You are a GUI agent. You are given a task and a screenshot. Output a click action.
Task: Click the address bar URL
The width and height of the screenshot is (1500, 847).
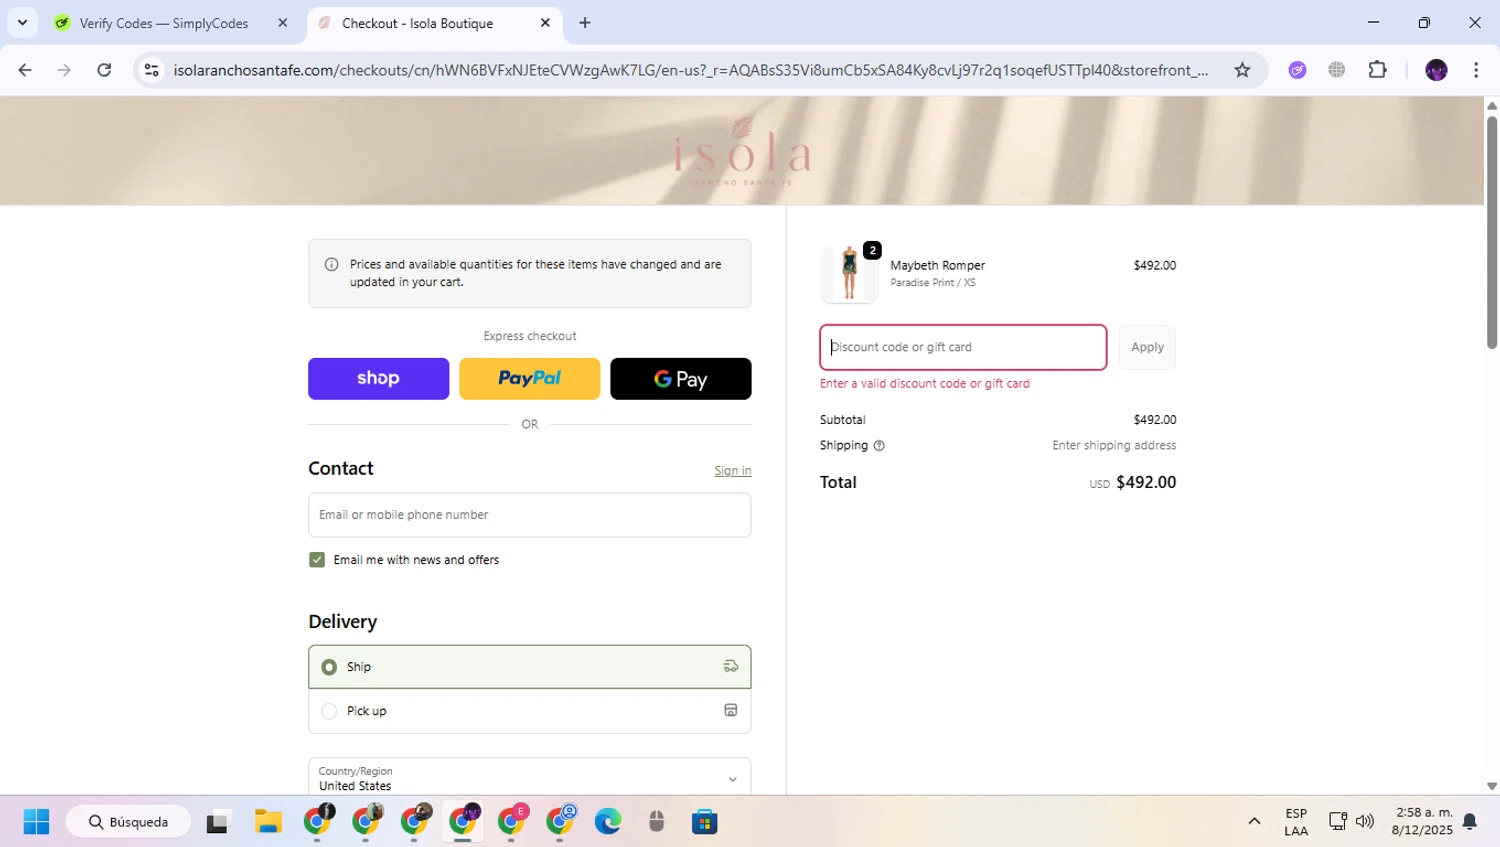tap(690, 70)
